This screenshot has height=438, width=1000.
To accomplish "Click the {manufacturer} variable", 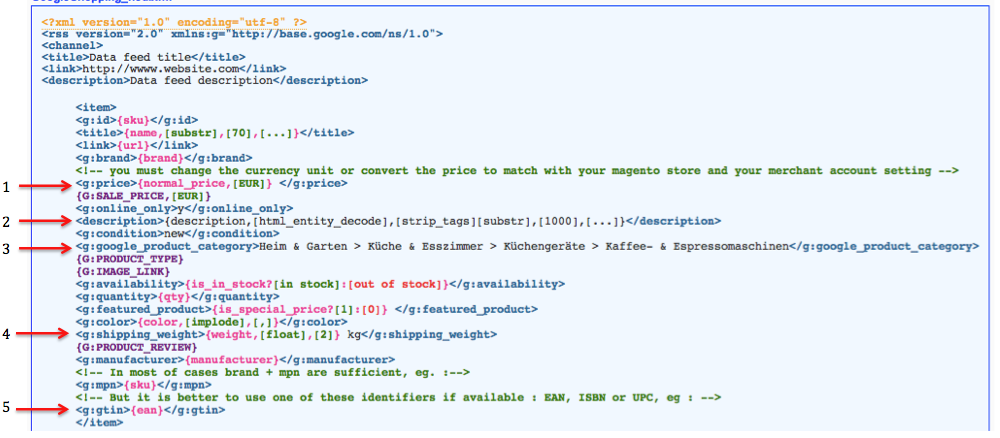I will (x=232, y=360).
